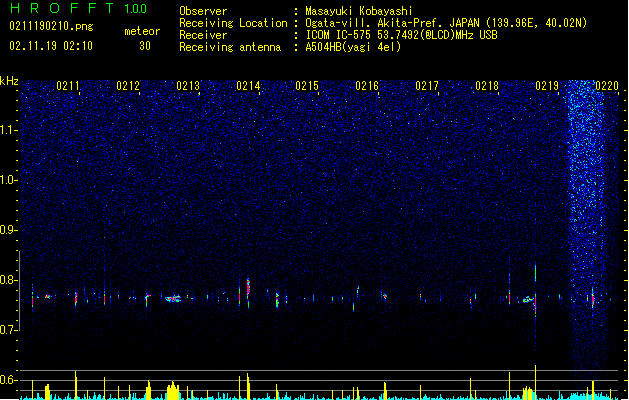Click the word meteor

[x=142, y=31]
